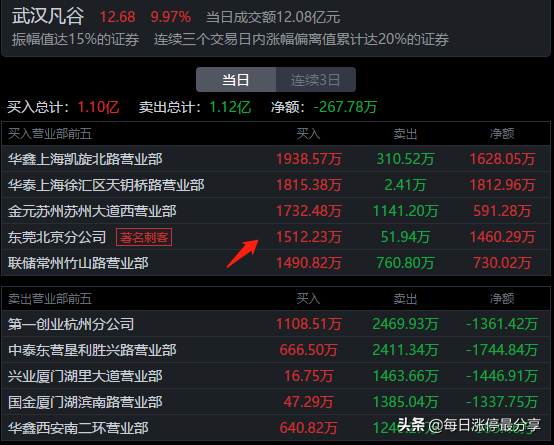The image size is (554, 445).
Task: Click the 9.97% change value
Action: pos(171,17)
